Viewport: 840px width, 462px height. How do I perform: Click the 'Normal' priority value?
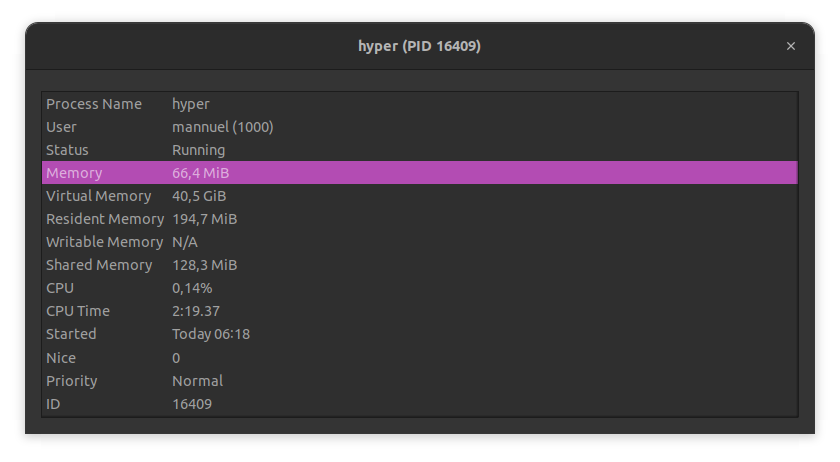(x=197, y=381)
